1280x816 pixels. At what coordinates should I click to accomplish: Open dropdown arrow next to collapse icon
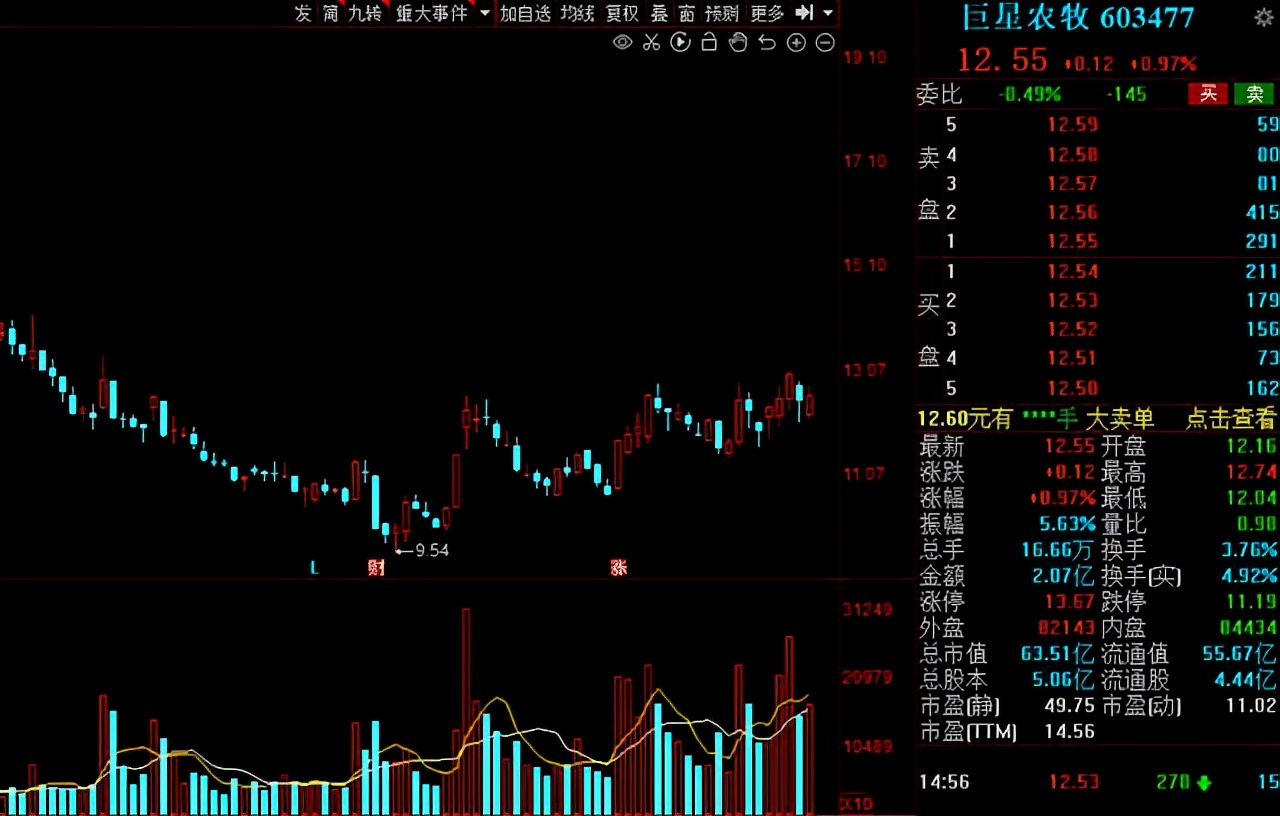tap(829, 13)
